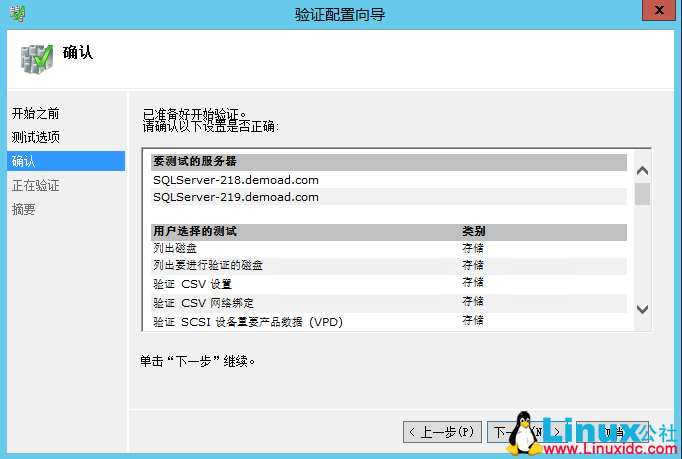Click the list scrollbar thumb
Screen dimensions: 682x459
point(642,194)
